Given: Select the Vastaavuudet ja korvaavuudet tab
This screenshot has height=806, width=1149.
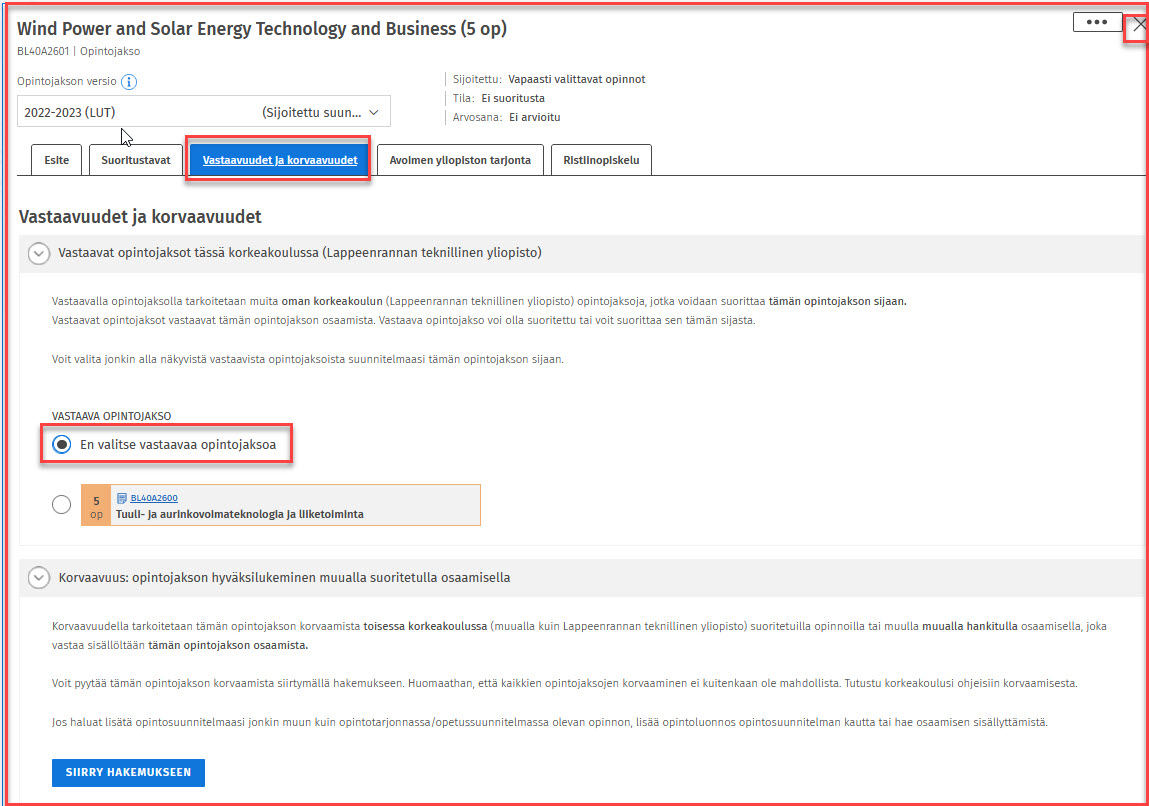Looking at the screenshot, I should coord(279,160).
